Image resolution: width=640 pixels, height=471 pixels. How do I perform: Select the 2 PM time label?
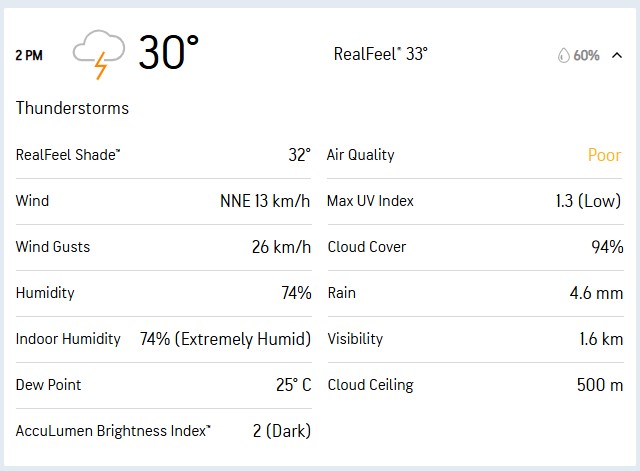[x=29, y=55]
